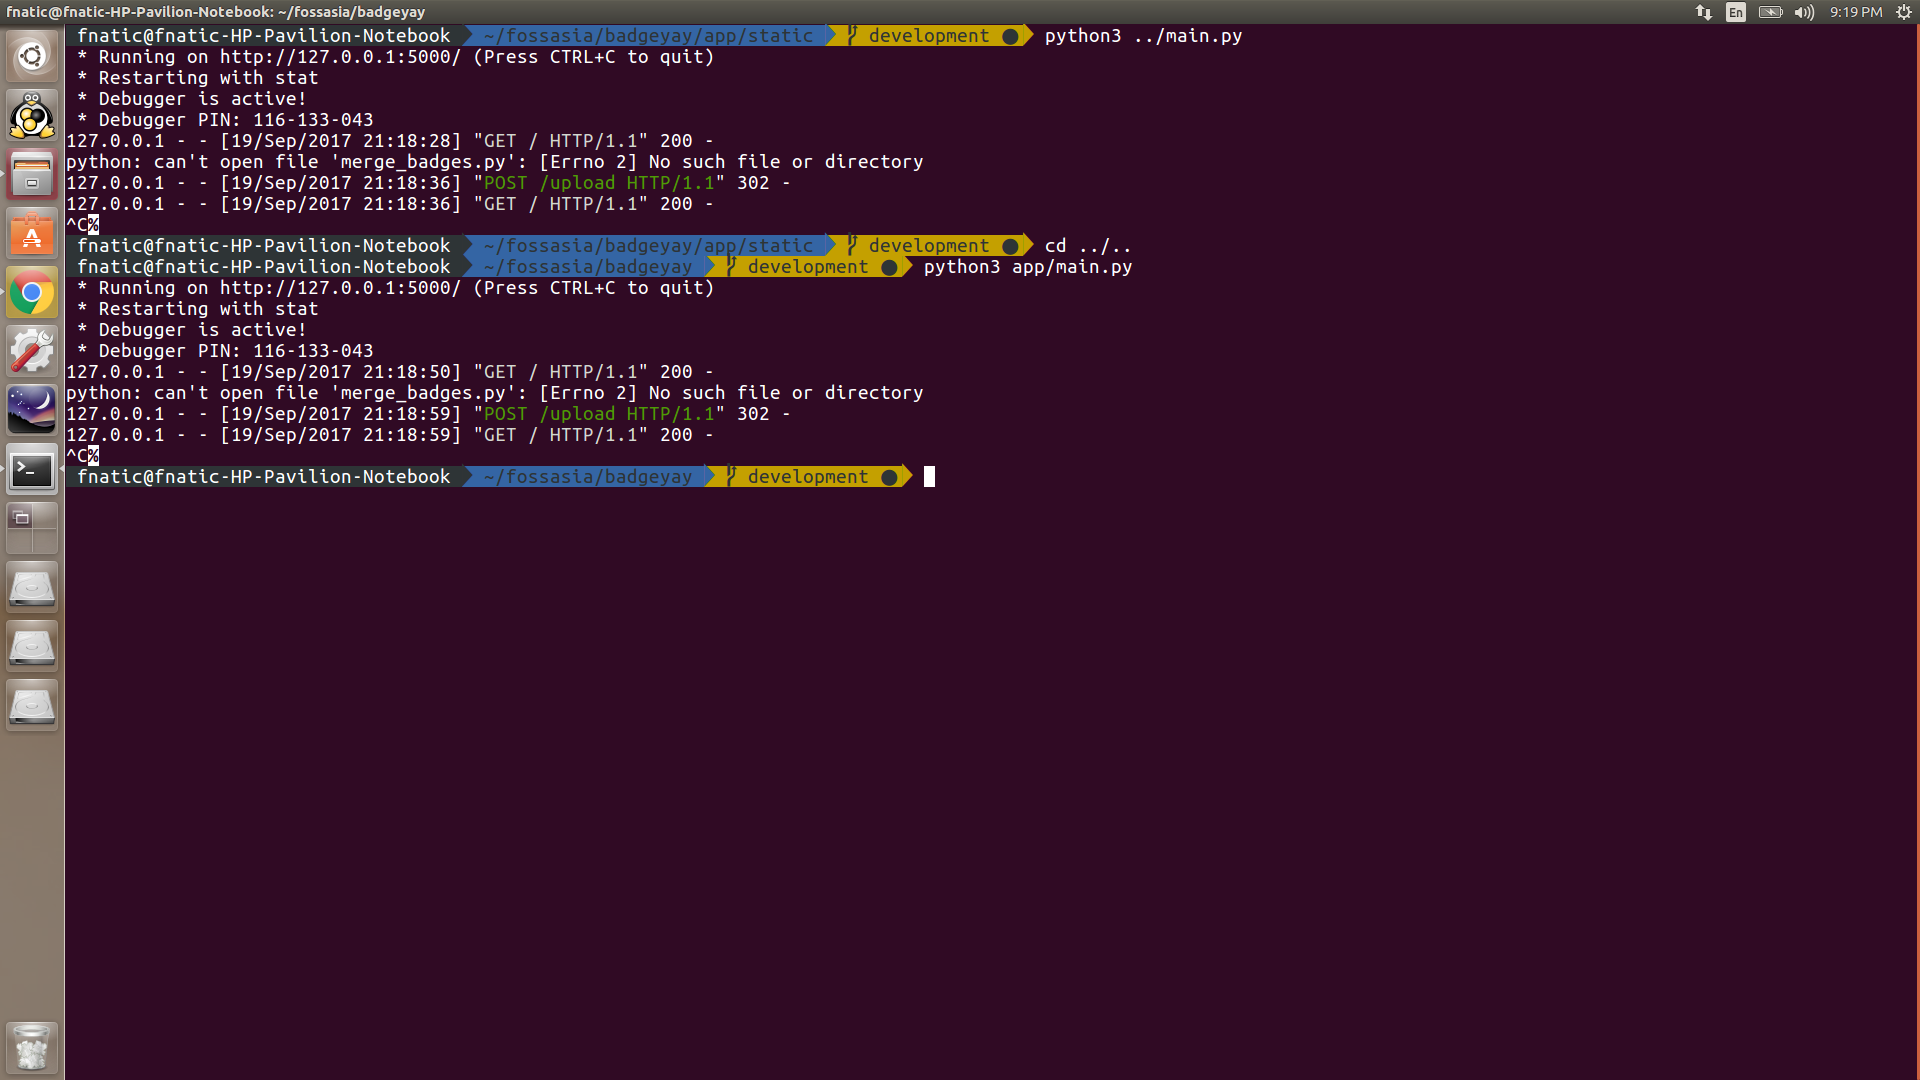Open the 9:19 PM clock menu
The width and height of the screenshot is (1920, 1080).
pyautogui.click(x=1856, y=12)
